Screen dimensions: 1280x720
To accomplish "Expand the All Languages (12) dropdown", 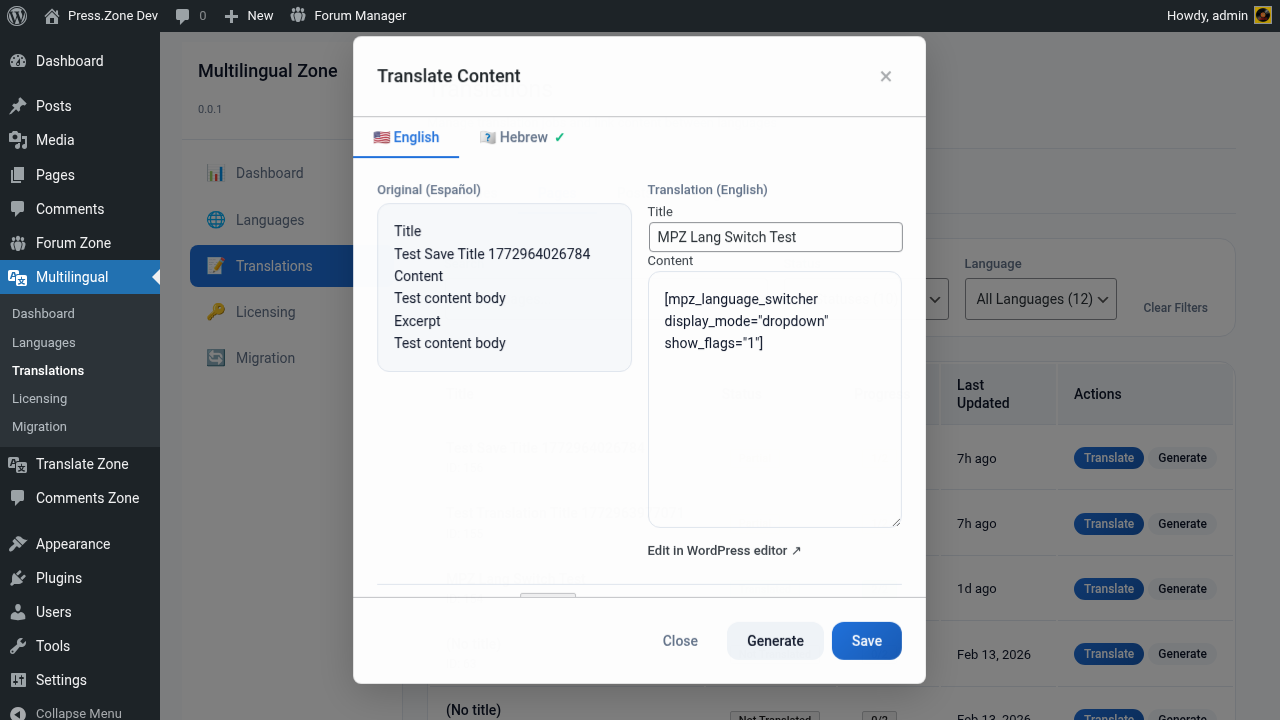I will coord(1040,299).
